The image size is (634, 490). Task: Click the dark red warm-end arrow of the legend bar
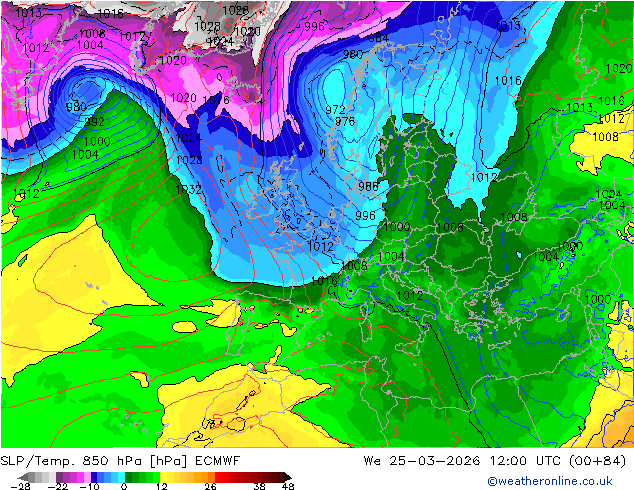(x=287, y=477)
